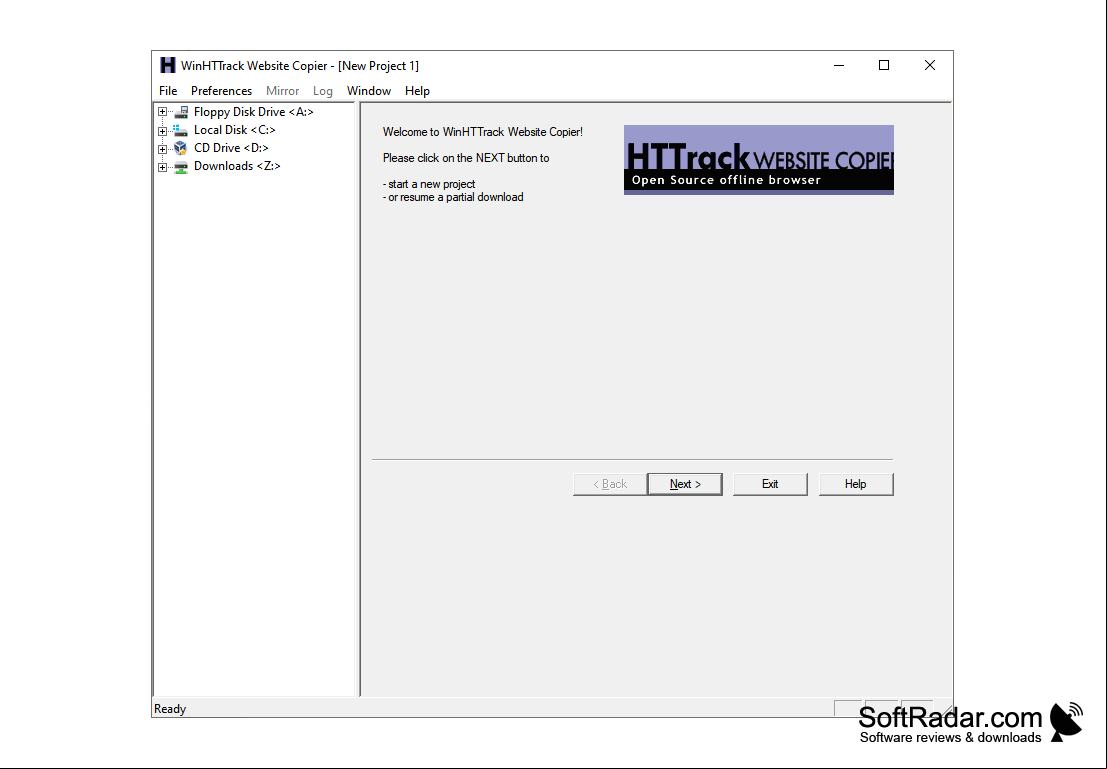Click the window resize grip in status bar
The width and height of the screenshot is (1107, 769).
[x=946, y=710]
